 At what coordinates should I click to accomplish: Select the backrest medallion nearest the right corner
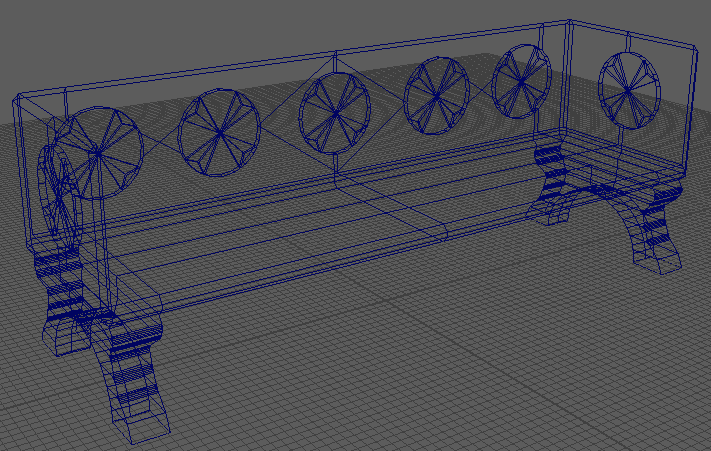pos(523,77)
